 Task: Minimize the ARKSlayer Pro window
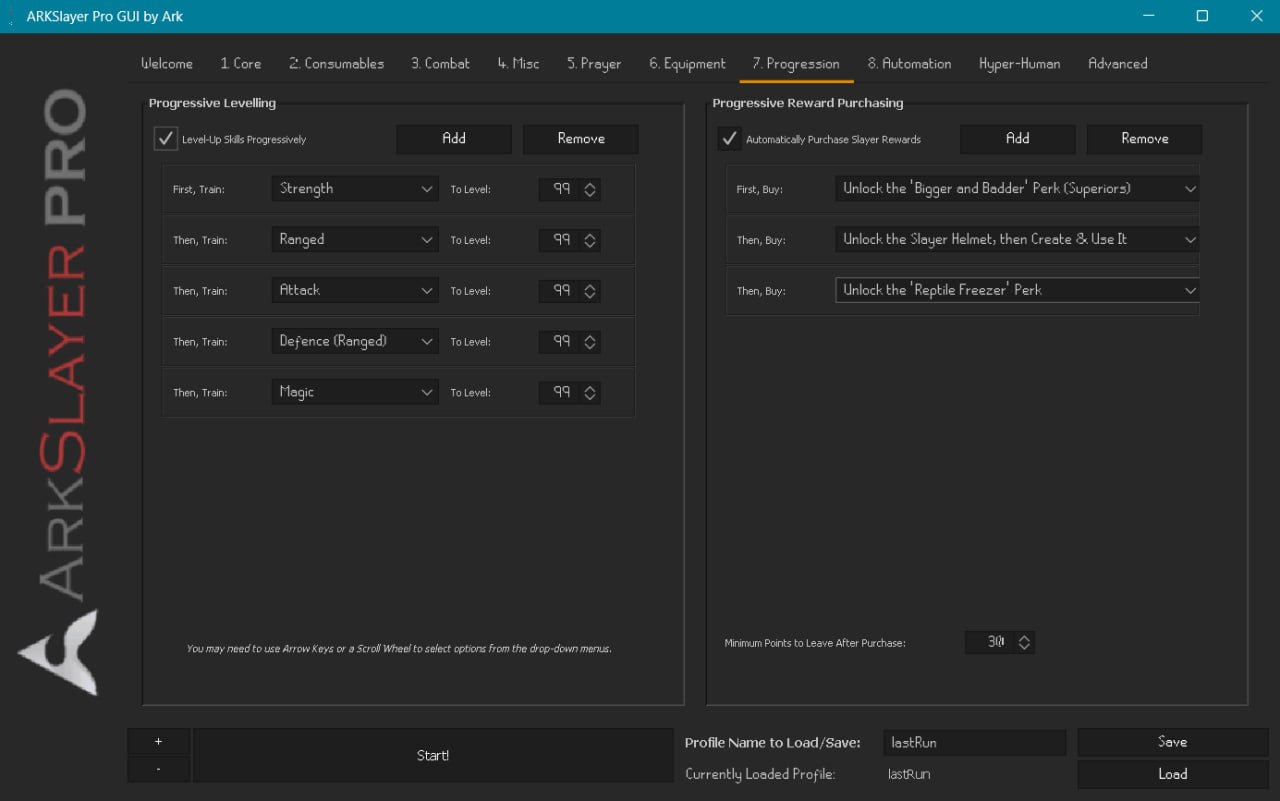pyautogui.click(x=1147, y=16)
